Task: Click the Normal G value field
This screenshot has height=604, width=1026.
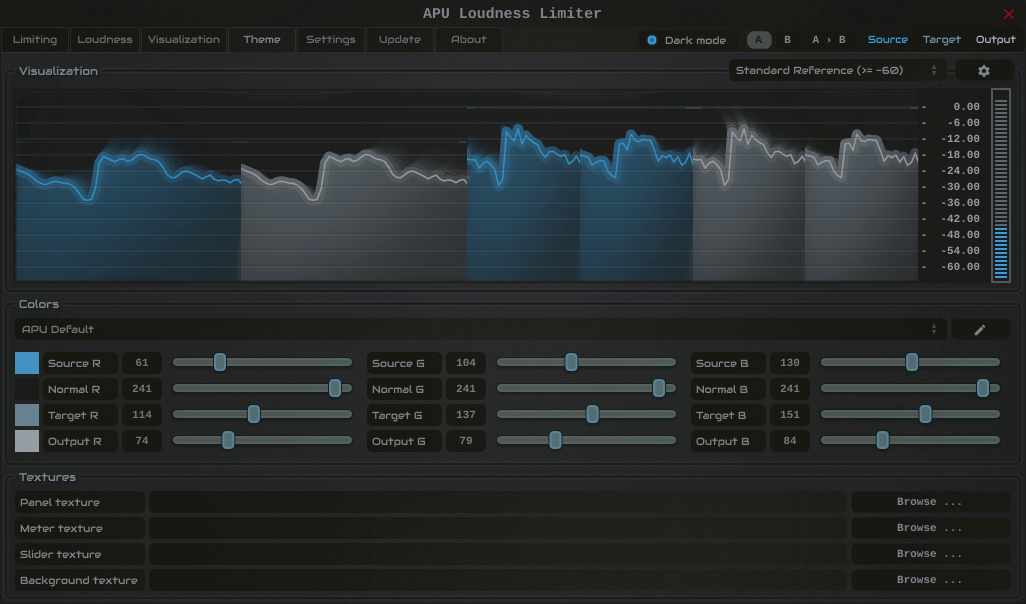Action: pyautogui.click(x=466, y=389)
